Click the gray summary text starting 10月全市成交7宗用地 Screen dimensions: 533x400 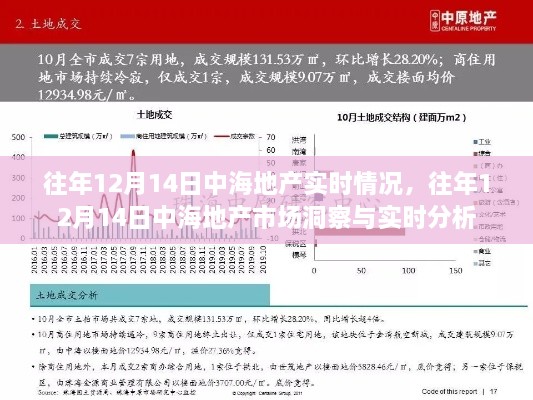(266, 77)
